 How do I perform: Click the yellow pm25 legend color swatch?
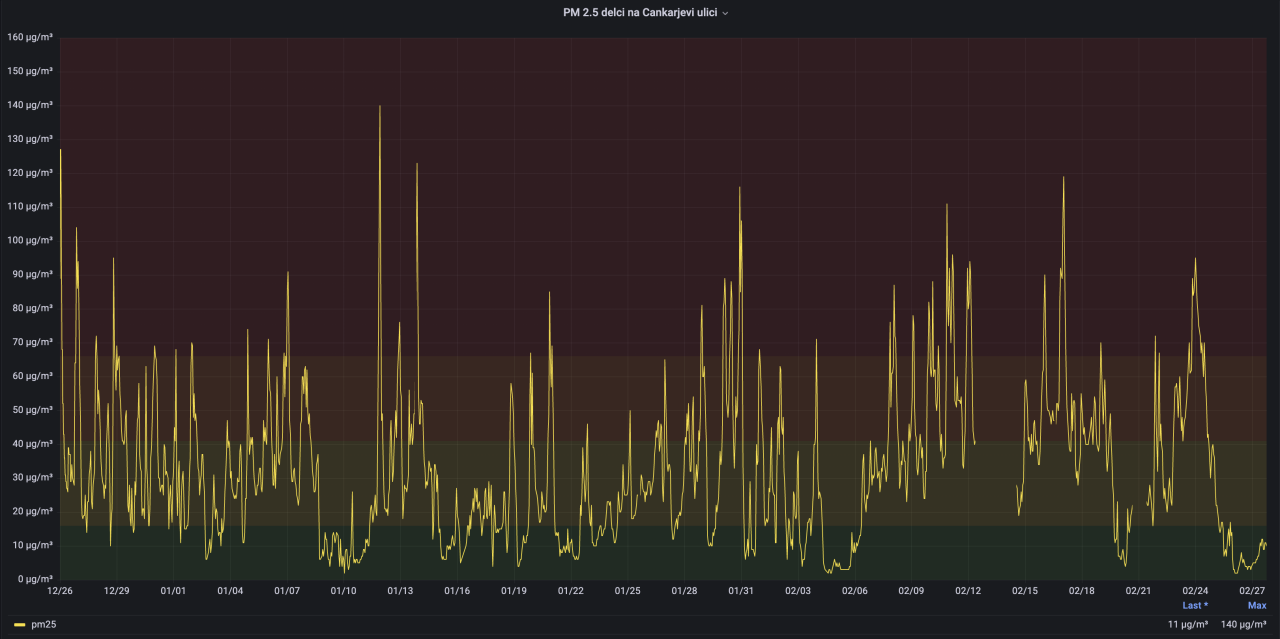[x=19, y=624]
